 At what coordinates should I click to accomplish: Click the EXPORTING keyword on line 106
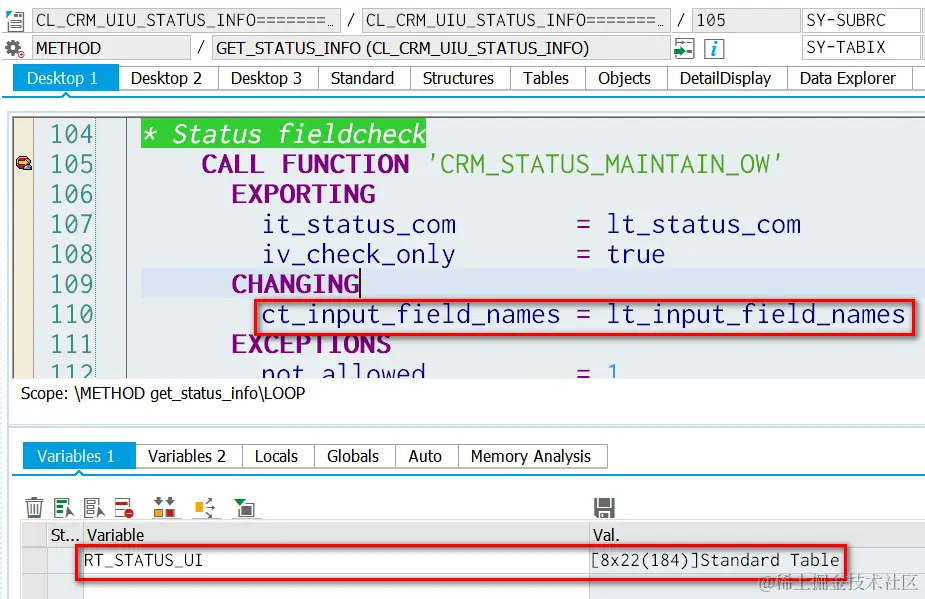[x=303, y=194]
